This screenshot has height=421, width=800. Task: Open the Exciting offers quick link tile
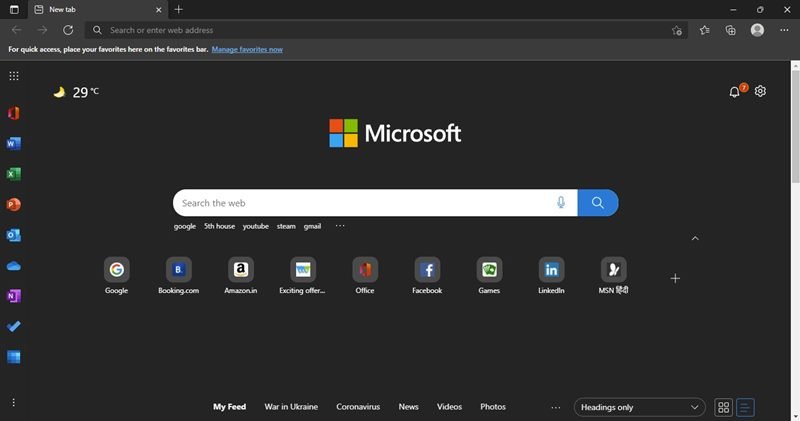(303, 276)
